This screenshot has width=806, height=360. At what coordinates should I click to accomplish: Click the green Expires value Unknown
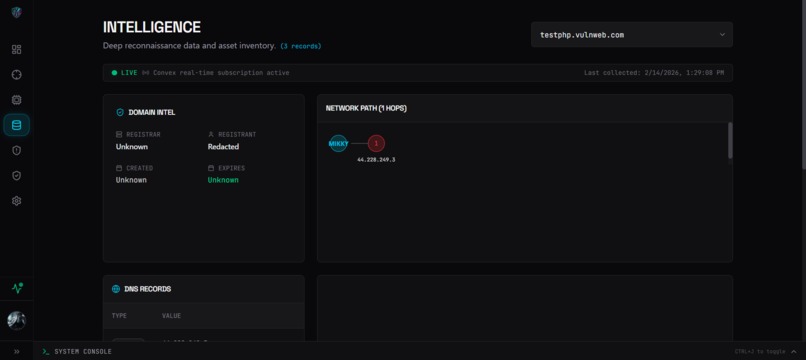223,180
